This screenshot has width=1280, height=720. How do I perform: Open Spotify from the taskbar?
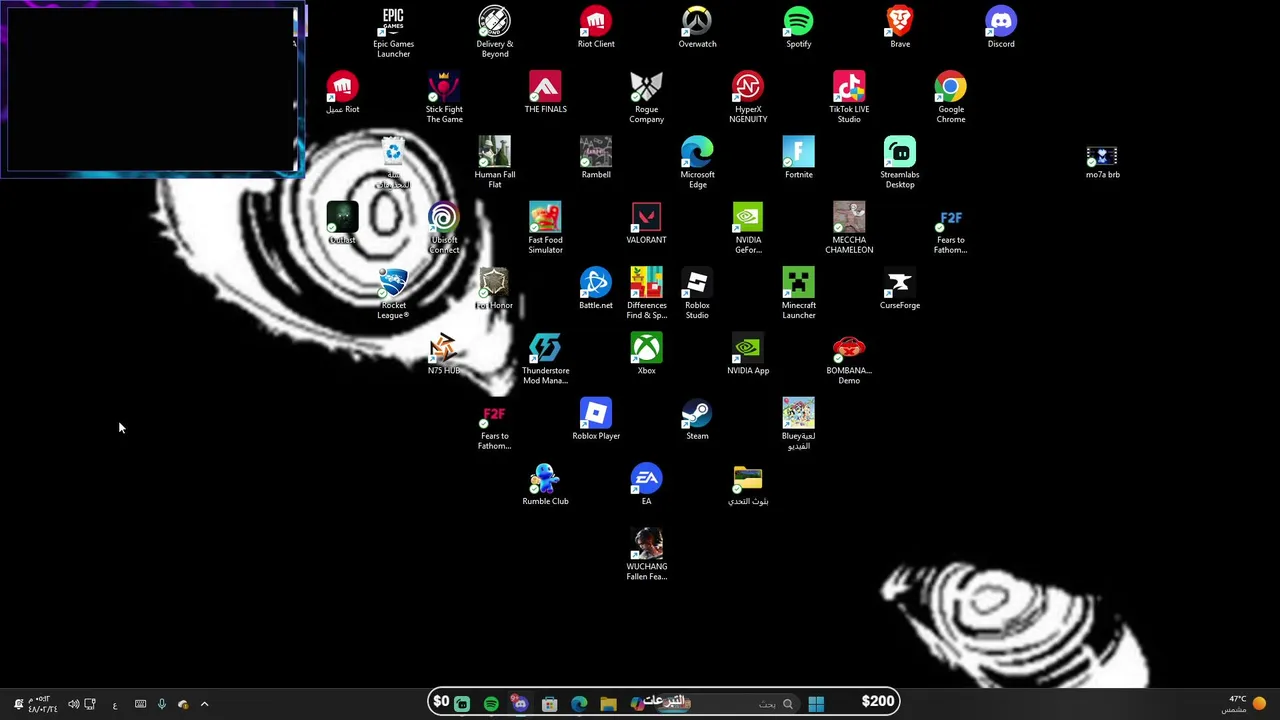click(x=491, y=704)
